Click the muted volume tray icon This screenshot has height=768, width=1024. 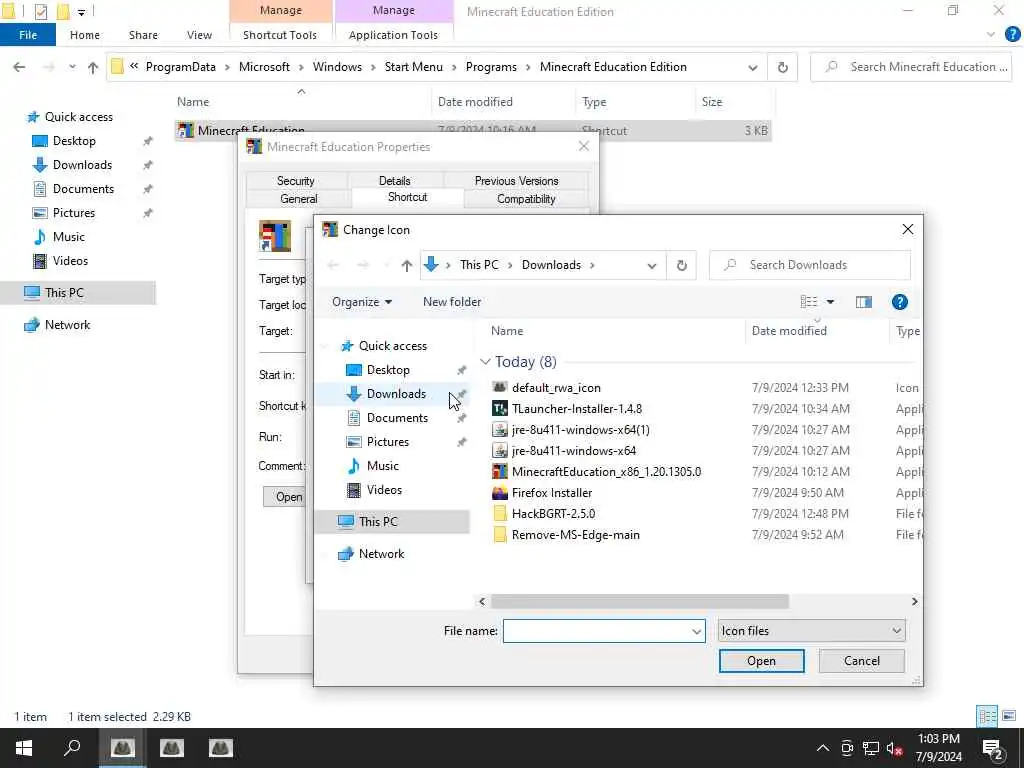point(895,748)
